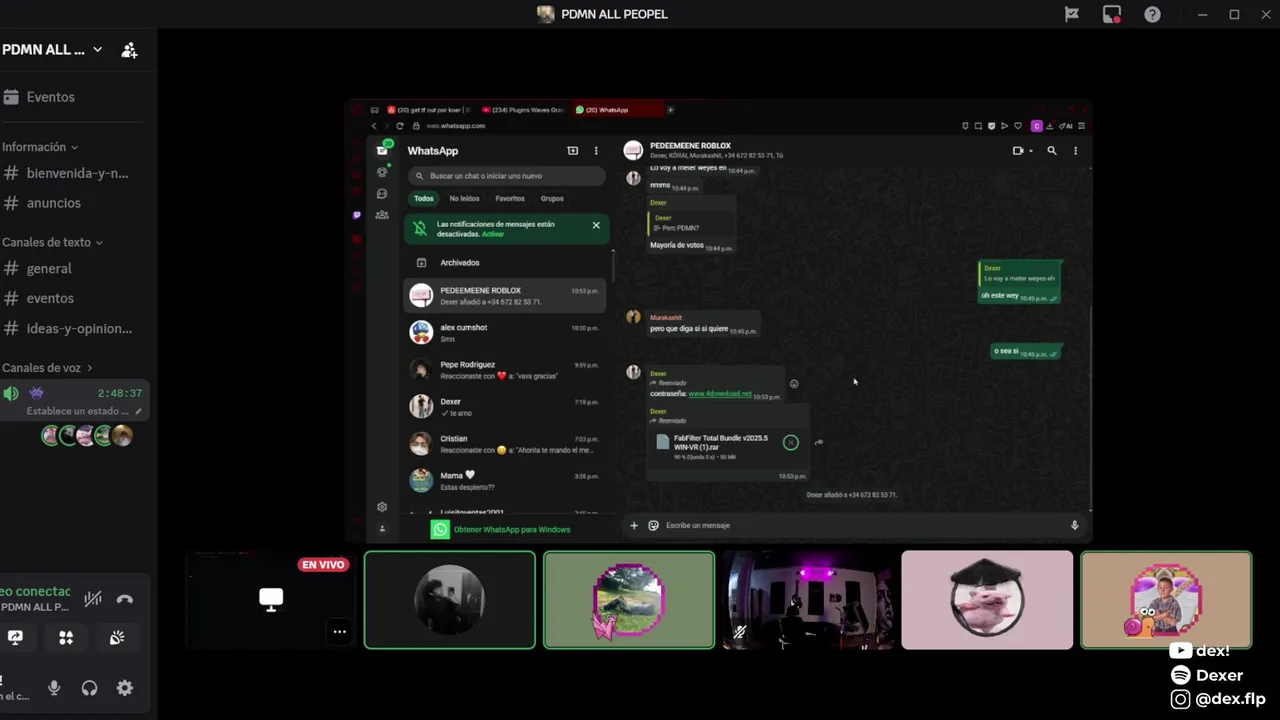Image resolution: width=1280 pixels, height=720 pixels.
Task: Click Obtener WhatsApp para Windows
Action: click(x=501, y=529)
